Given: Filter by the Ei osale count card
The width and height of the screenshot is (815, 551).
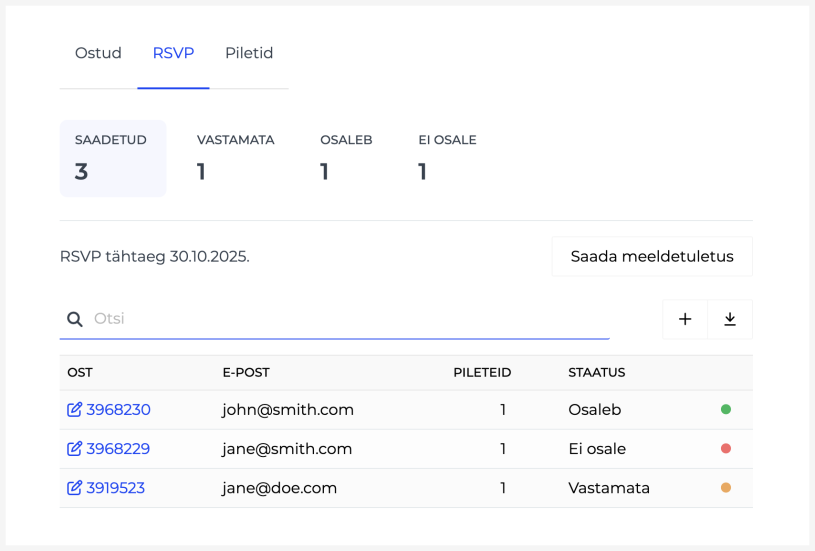Looking at the screenshot, I should point(447,158).
